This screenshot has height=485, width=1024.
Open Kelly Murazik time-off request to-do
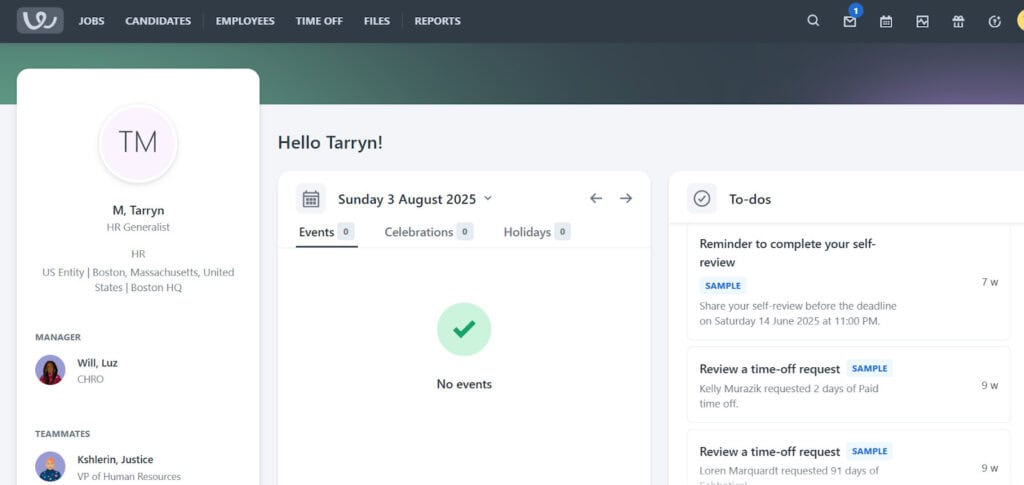(x=848, y=385)
